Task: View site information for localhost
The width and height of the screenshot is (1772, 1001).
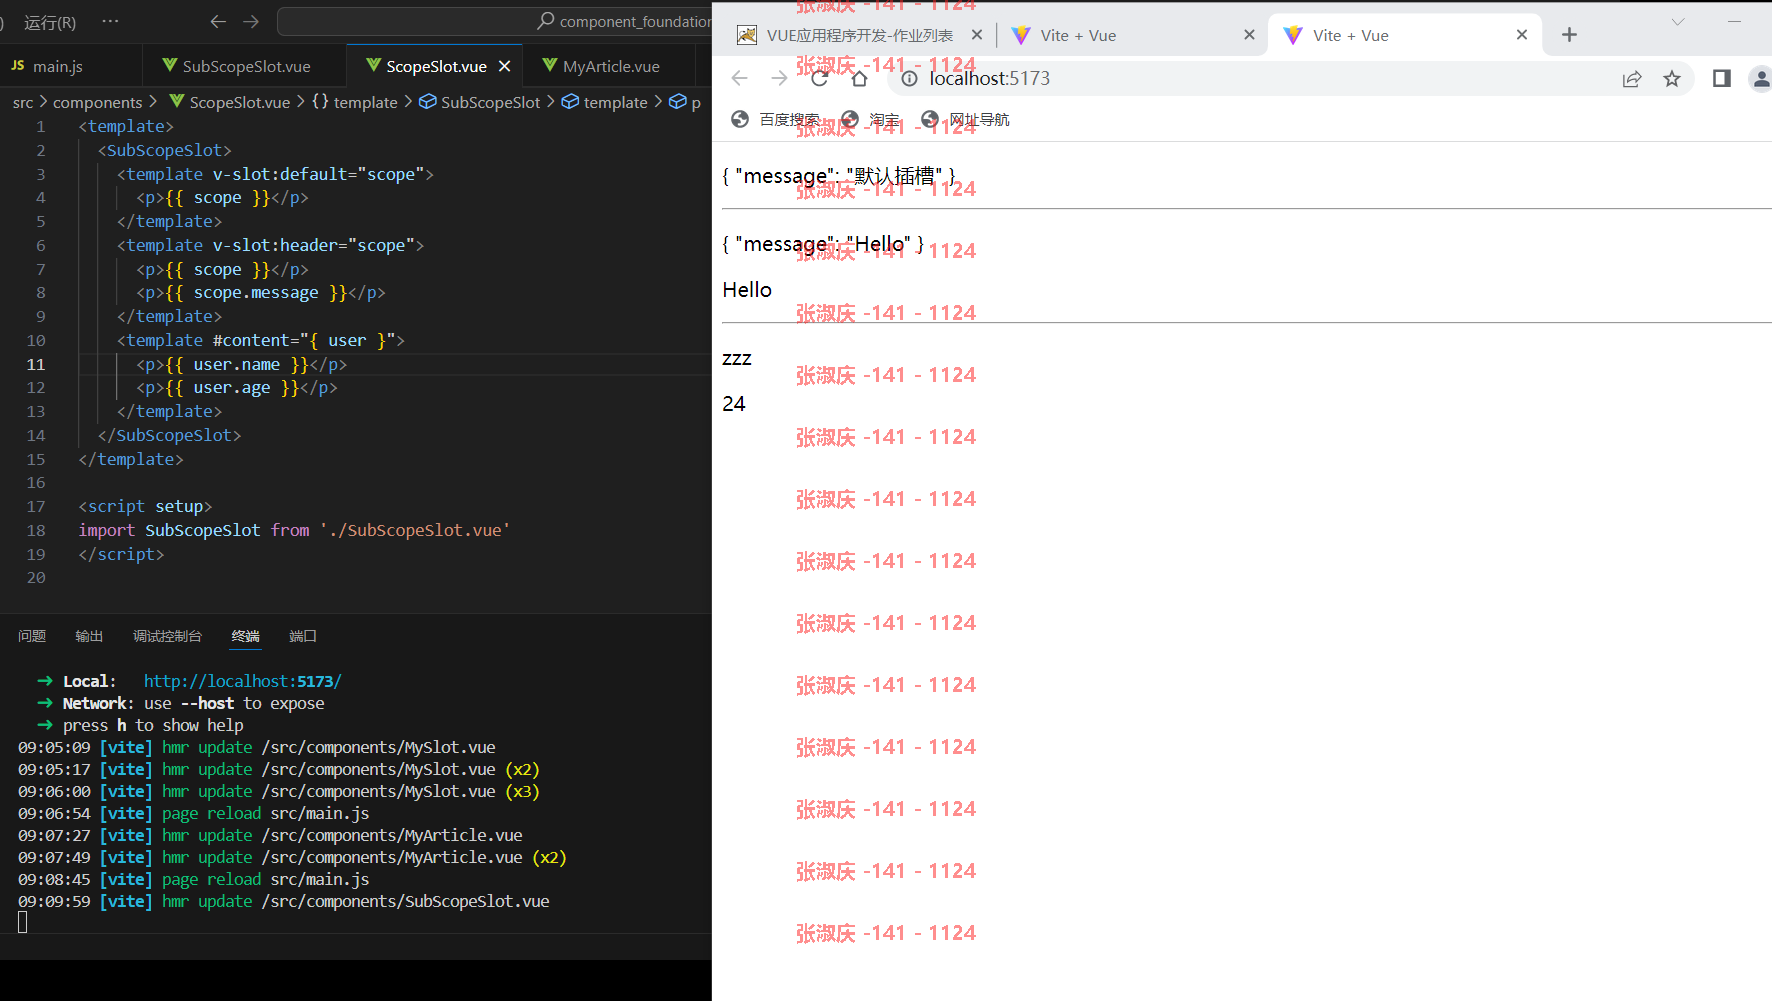Action: click(909, 79)
